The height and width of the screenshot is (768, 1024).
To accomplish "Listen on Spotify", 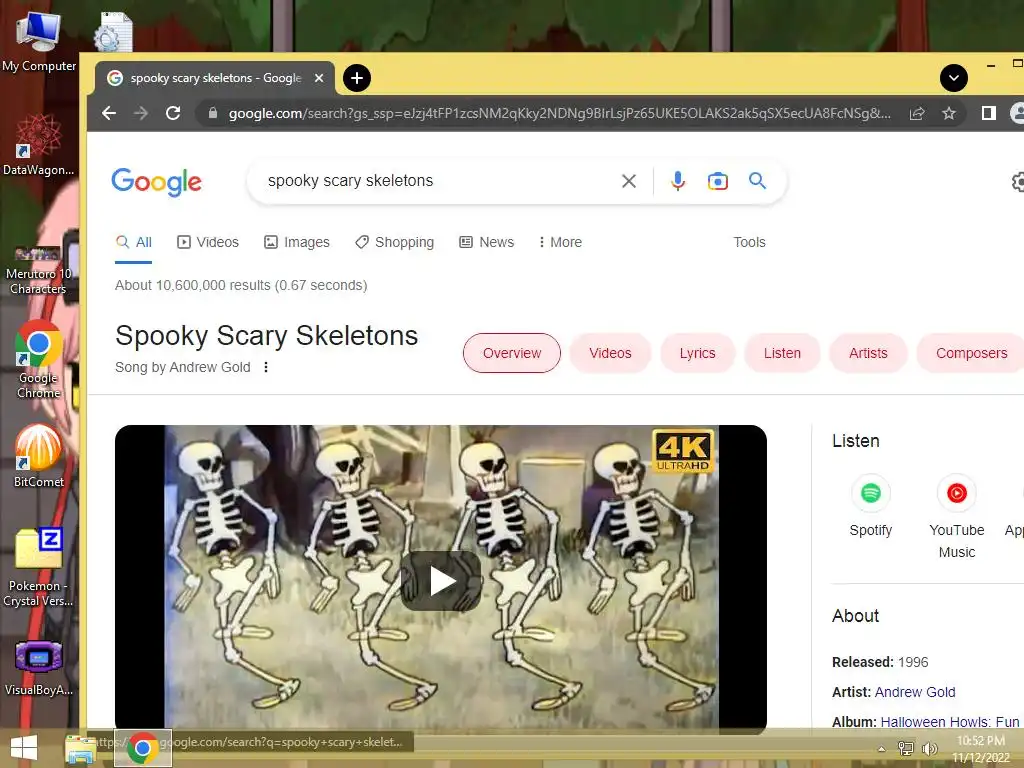I will click(x=871, y=506).
